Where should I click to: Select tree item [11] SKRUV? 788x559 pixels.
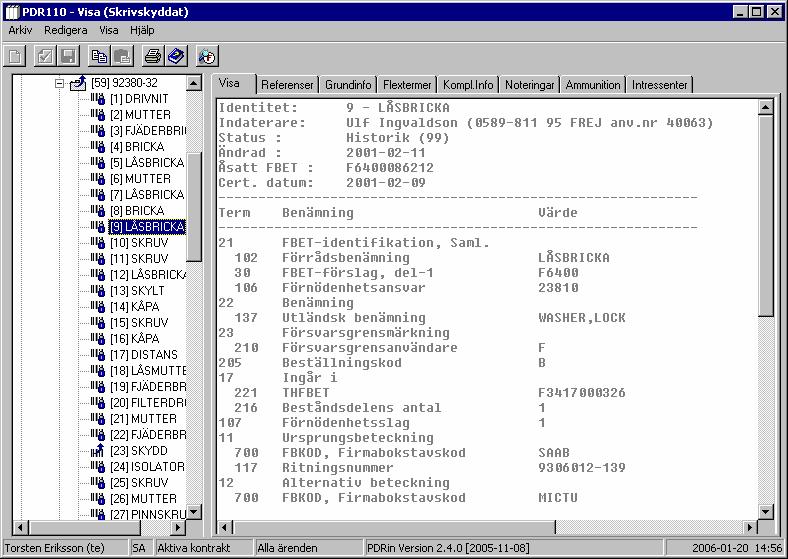click(x=139, y=259)
